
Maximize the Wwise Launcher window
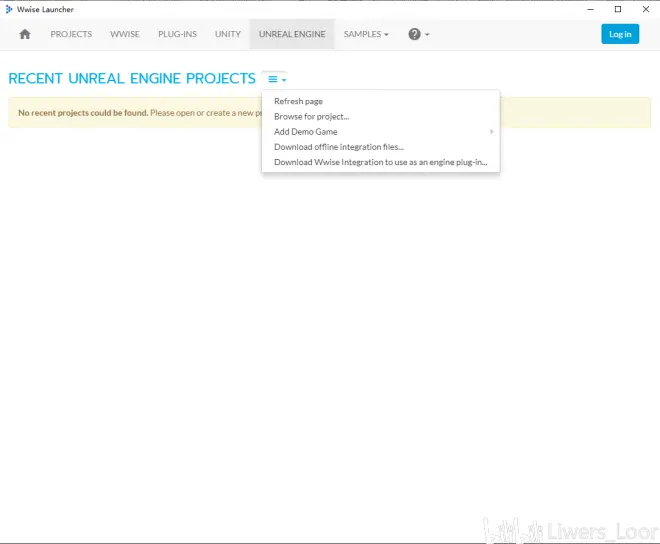[618, 9]
